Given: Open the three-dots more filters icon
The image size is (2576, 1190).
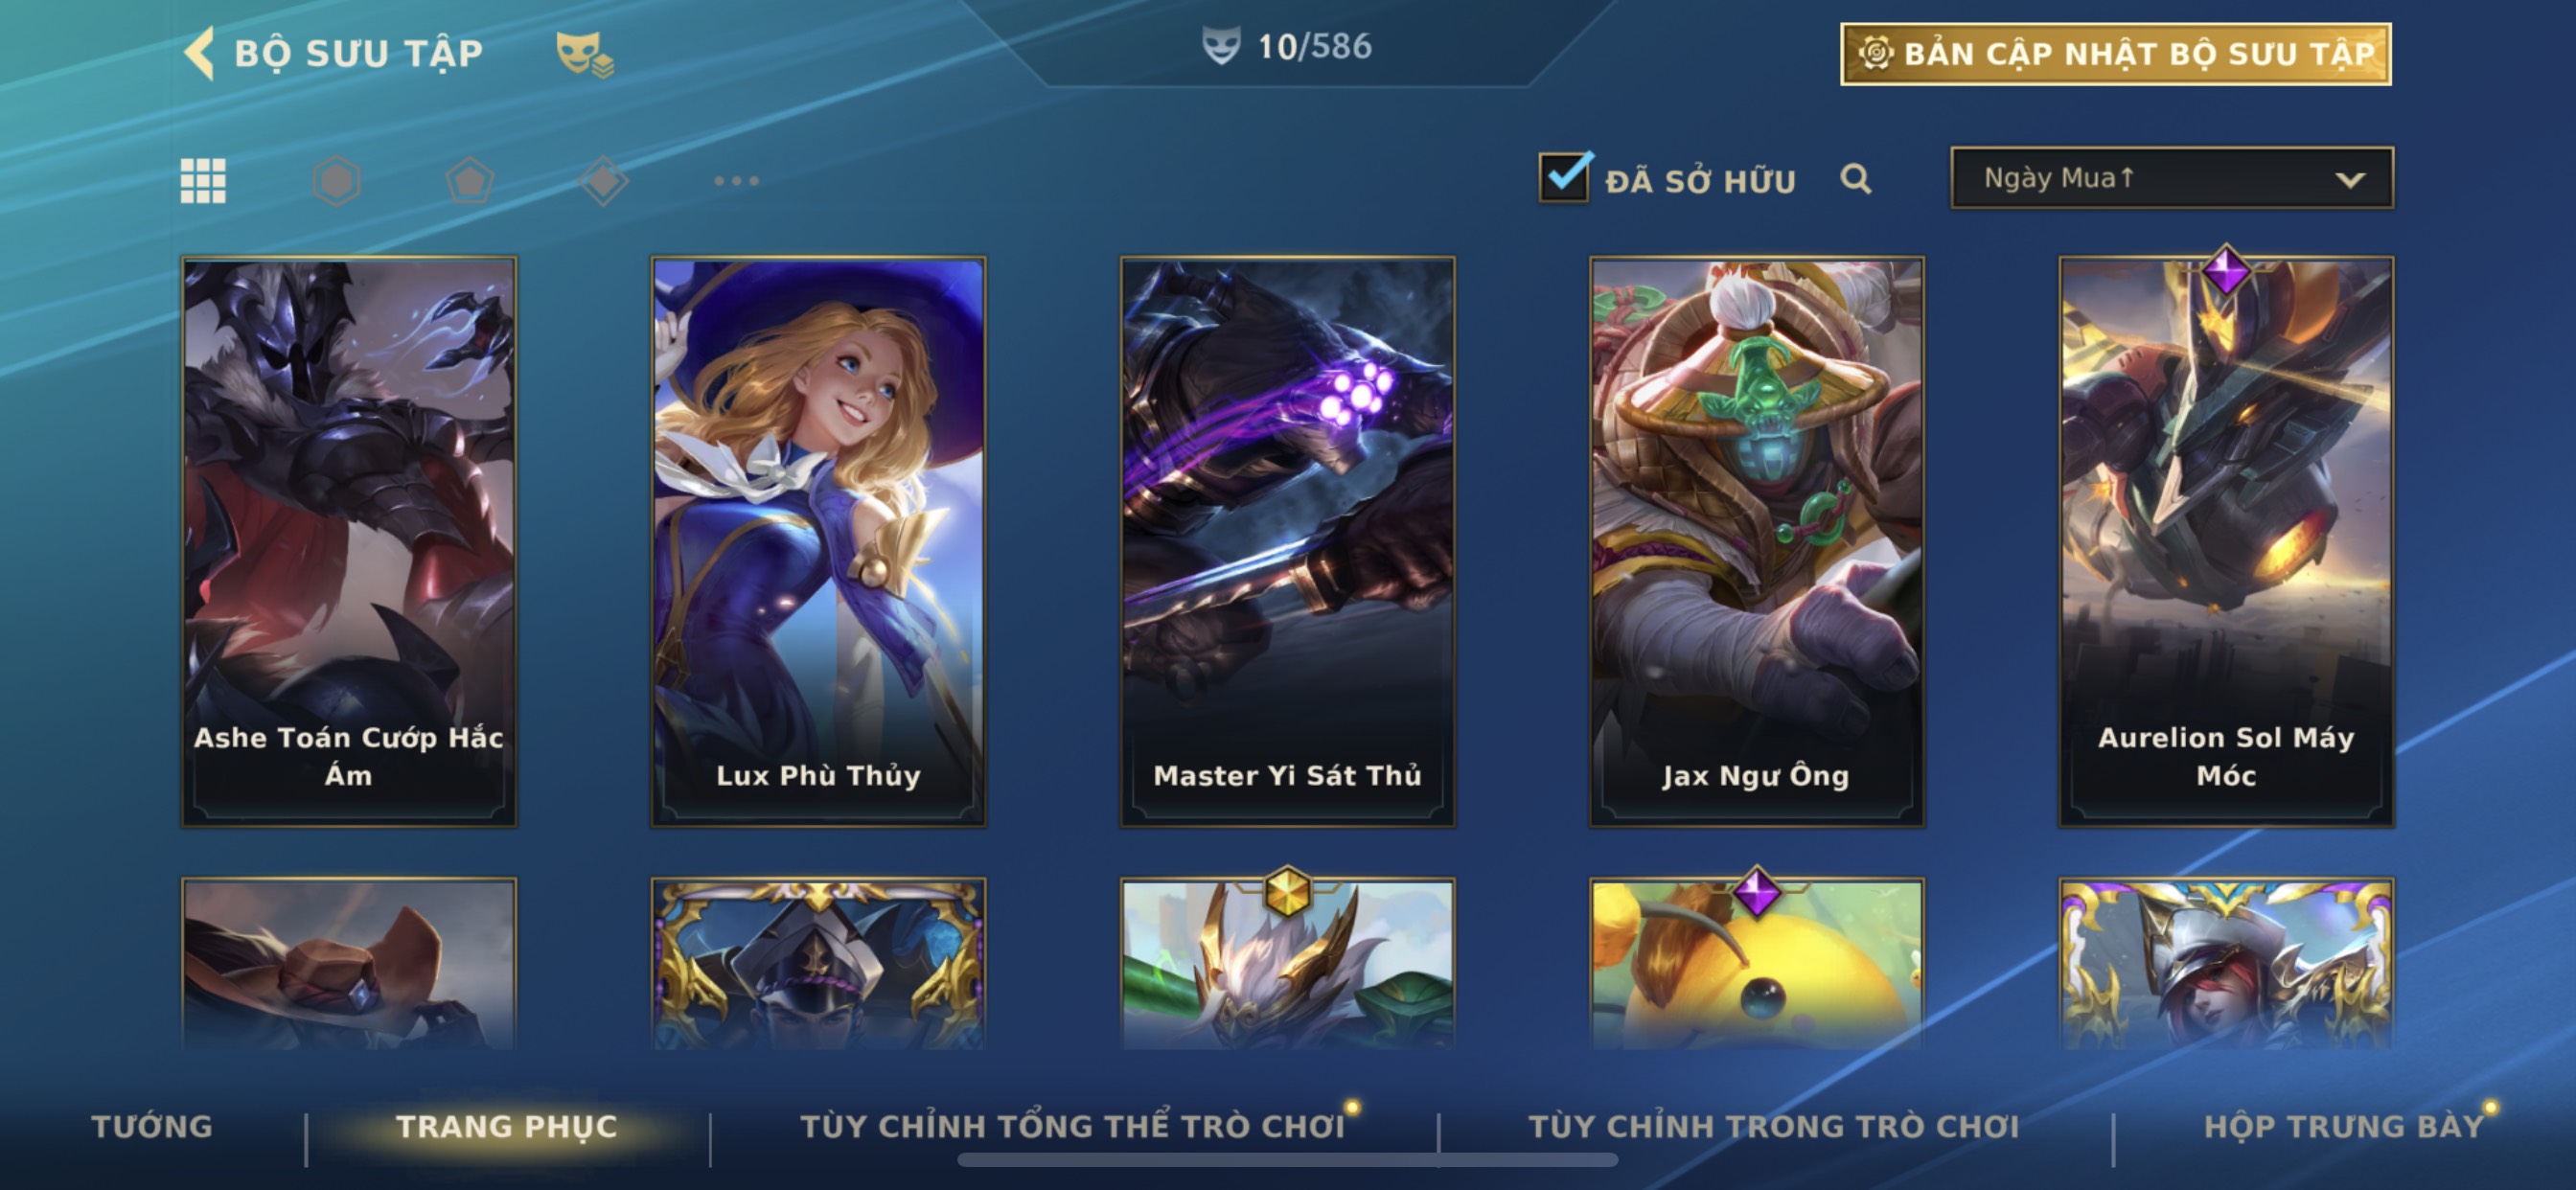Looking at the screenshot, I should [737, 181].
